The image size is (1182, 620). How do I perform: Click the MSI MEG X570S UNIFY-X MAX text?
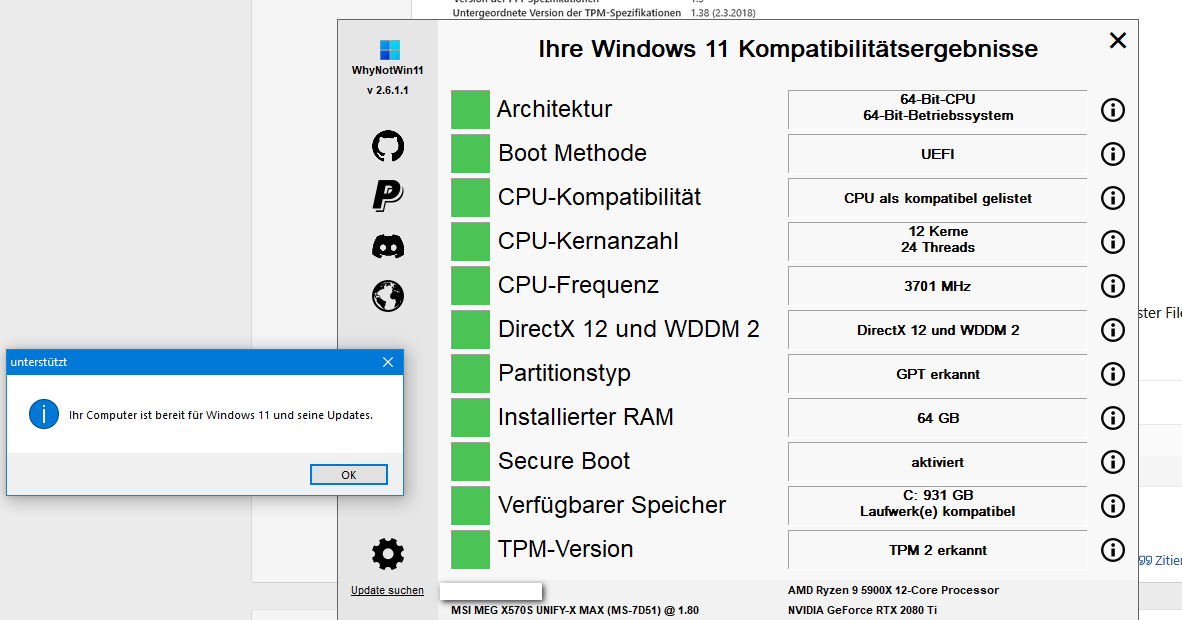(x=574, y=609)
